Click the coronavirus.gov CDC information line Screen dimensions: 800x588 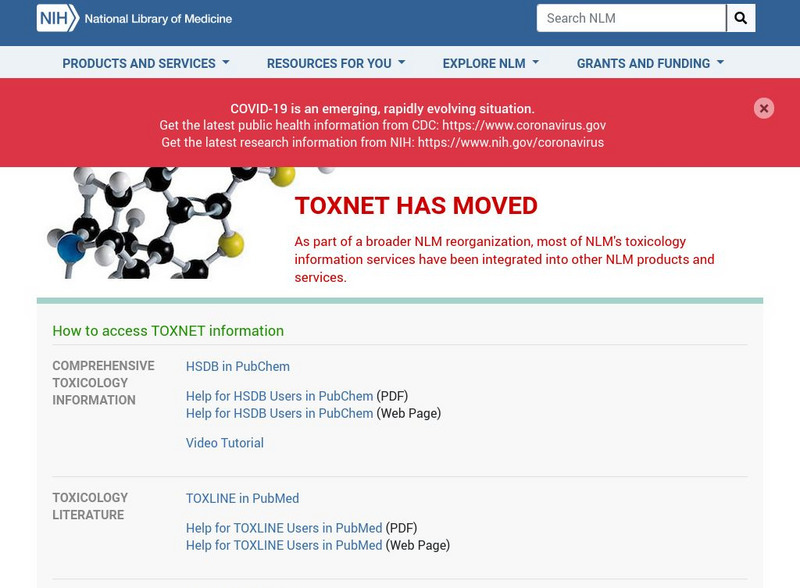(x=383, y=125)
